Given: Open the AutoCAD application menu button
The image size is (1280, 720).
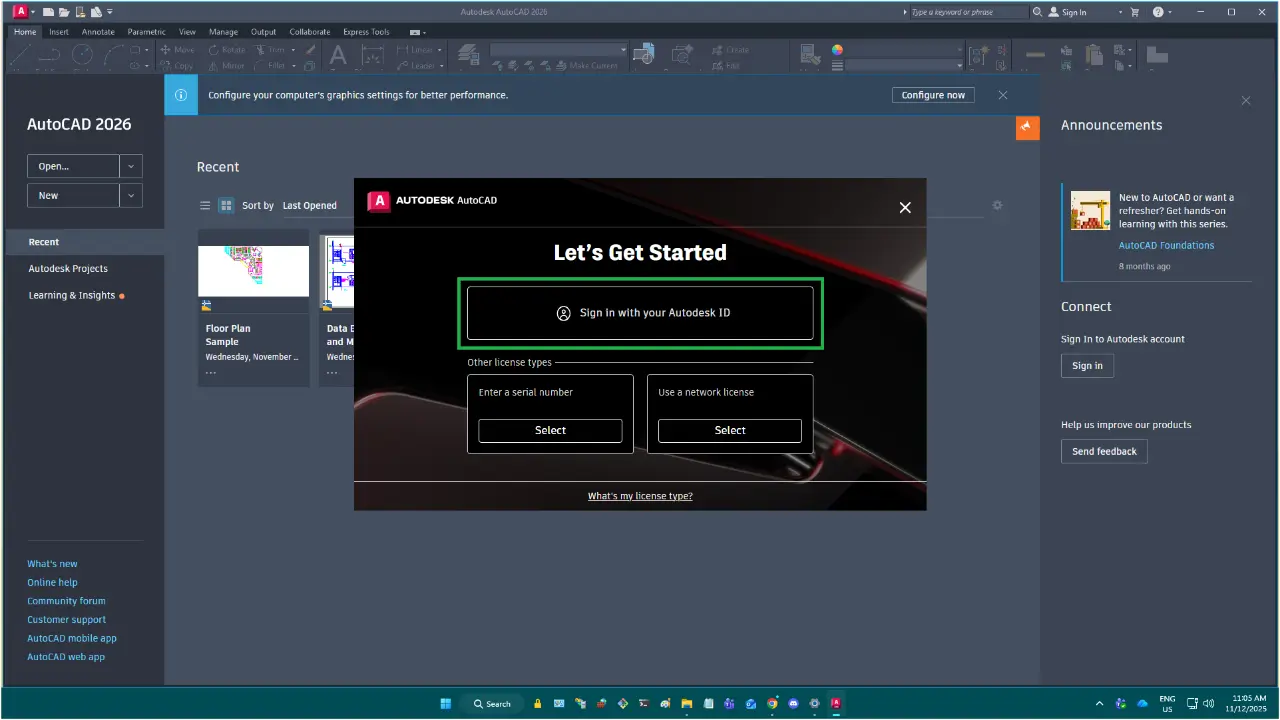Looking at the screenshot, I should click(21, 12).
